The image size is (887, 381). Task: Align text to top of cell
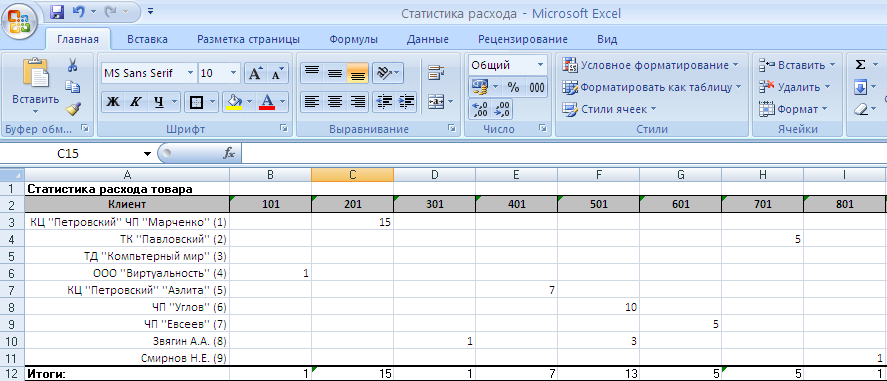[x=312, y=73]
